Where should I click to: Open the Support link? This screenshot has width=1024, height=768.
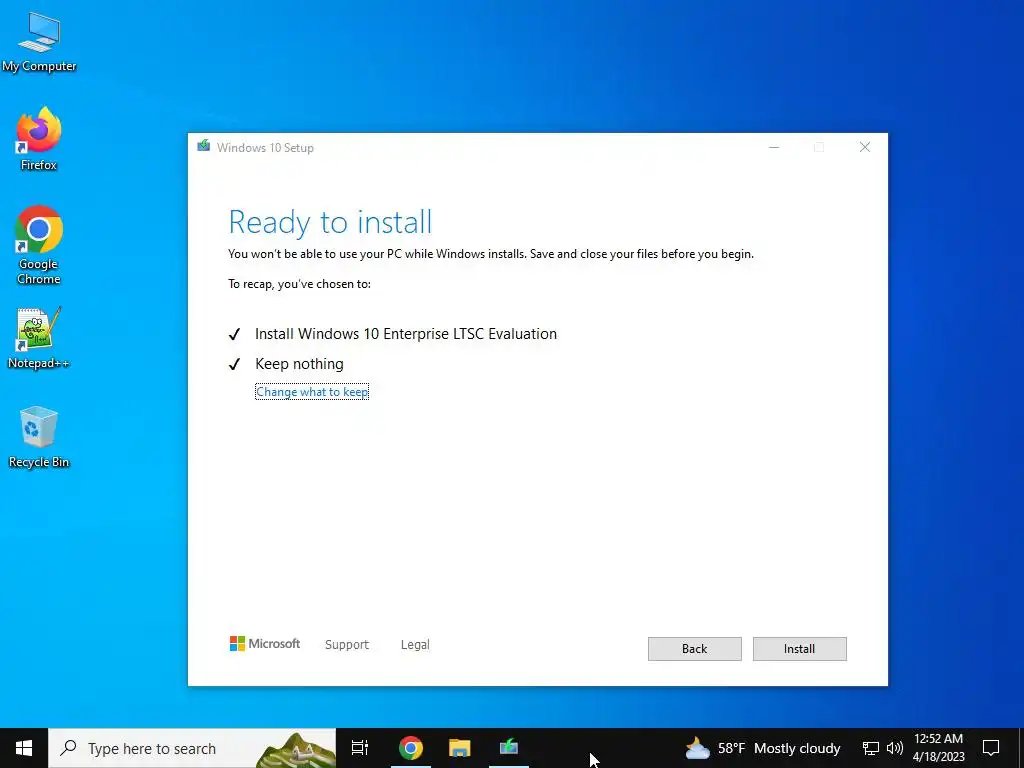(x=347, y=645)
